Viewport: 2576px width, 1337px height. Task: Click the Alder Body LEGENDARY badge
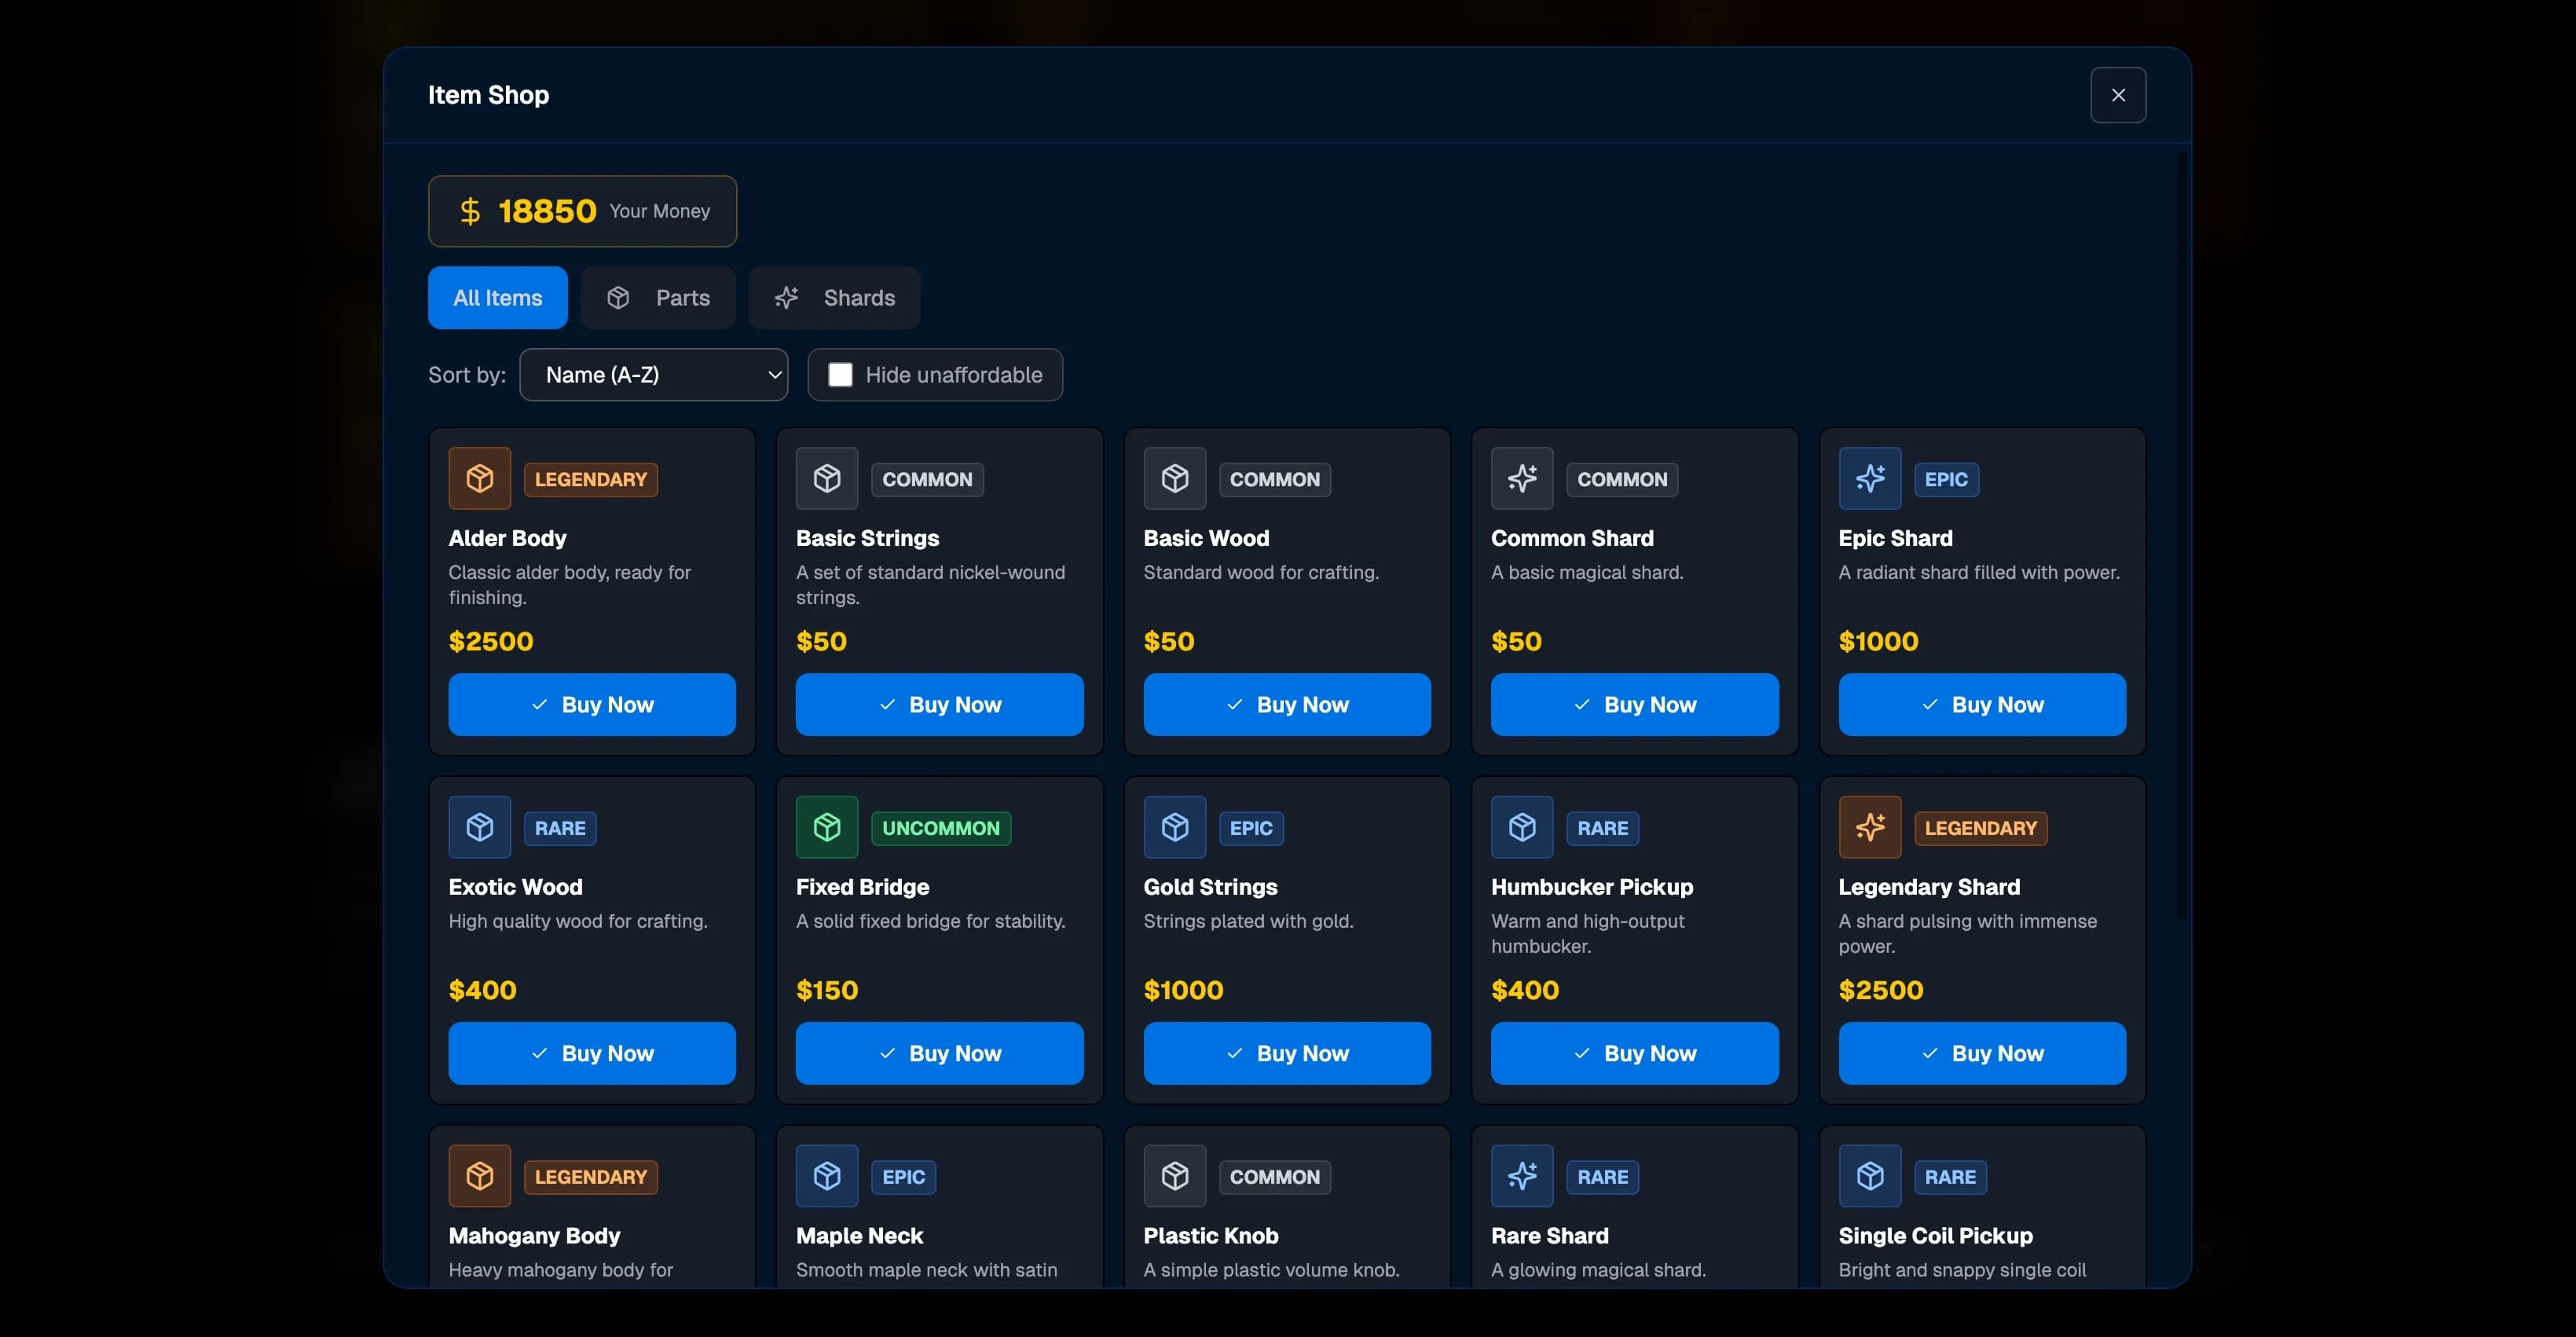[x=591, y=480]
